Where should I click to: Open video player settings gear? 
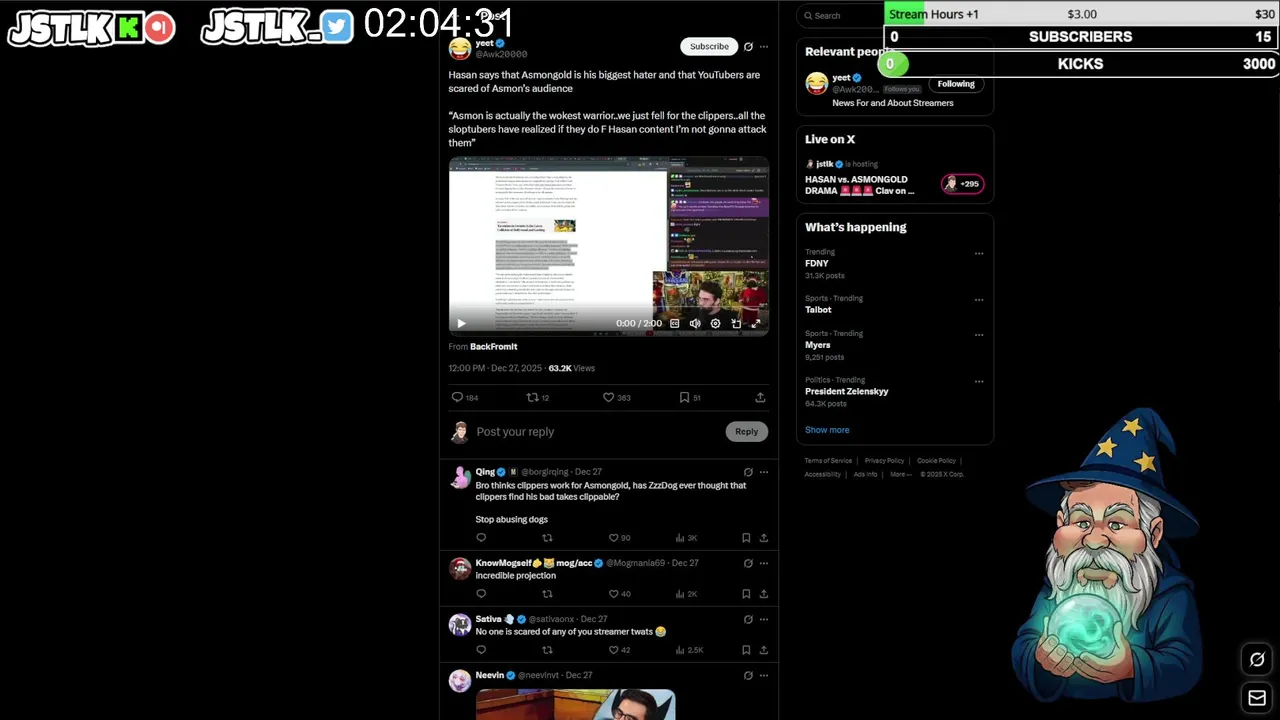tap(715, 323)
